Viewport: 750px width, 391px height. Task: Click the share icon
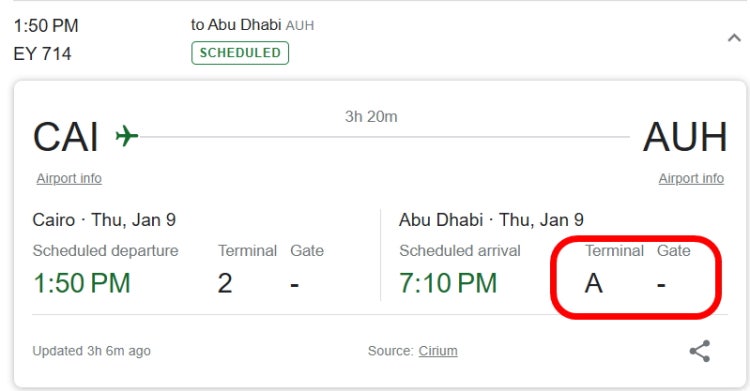point(700,351)
